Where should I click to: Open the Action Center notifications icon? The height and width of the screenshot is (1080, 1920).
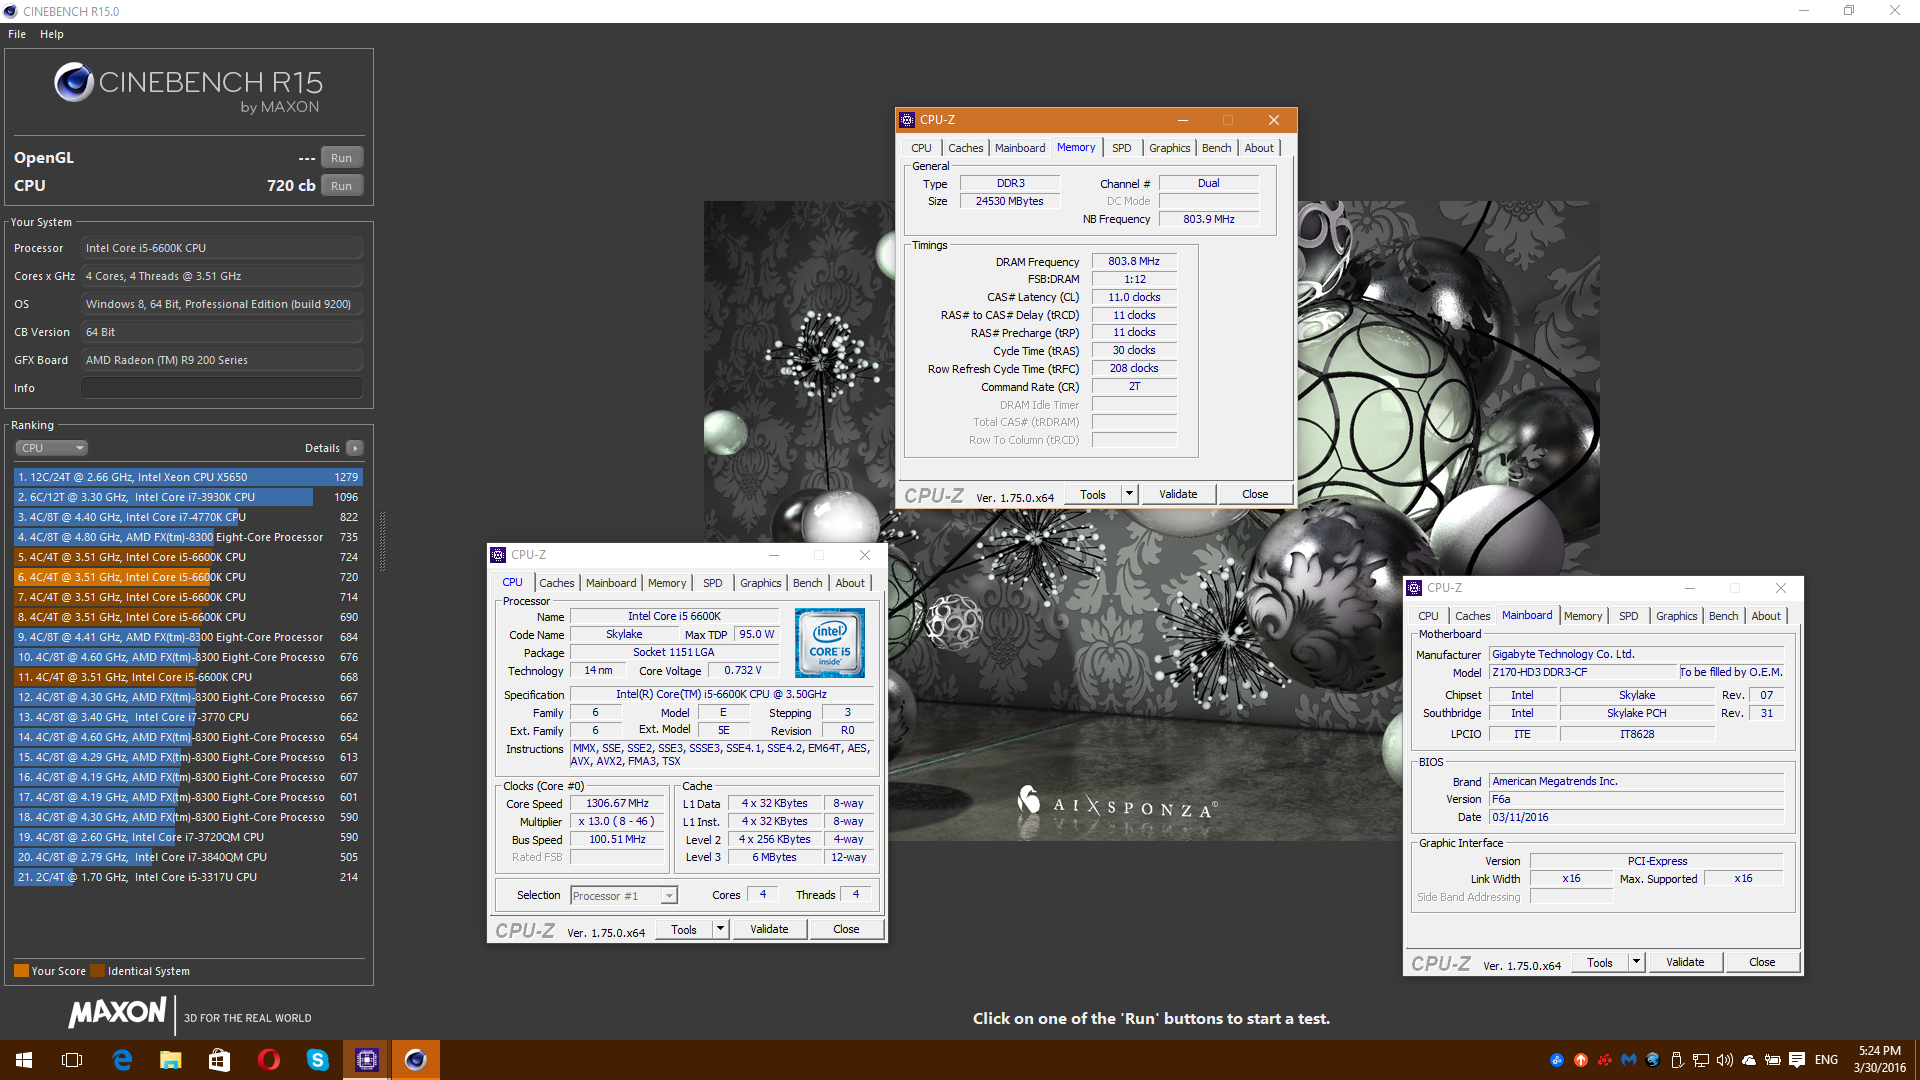[1797, 1060]
